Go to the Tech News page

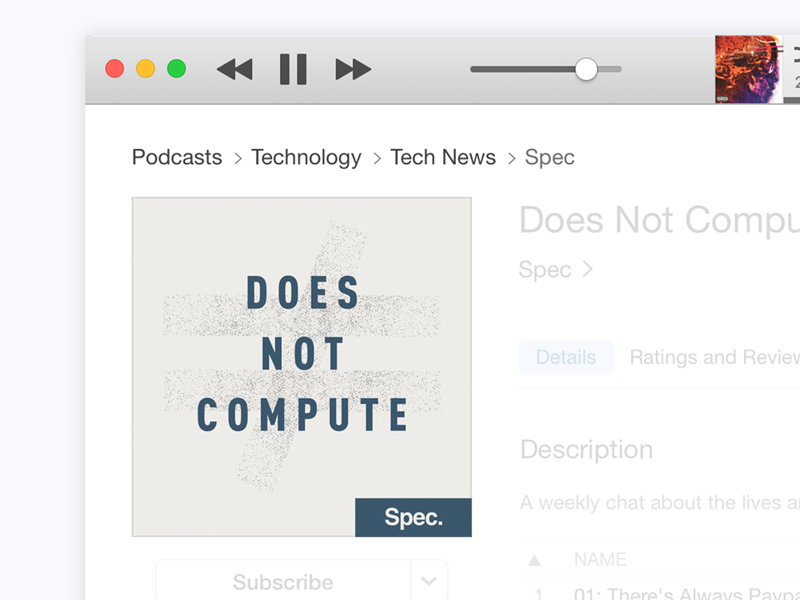pos(443,157)
